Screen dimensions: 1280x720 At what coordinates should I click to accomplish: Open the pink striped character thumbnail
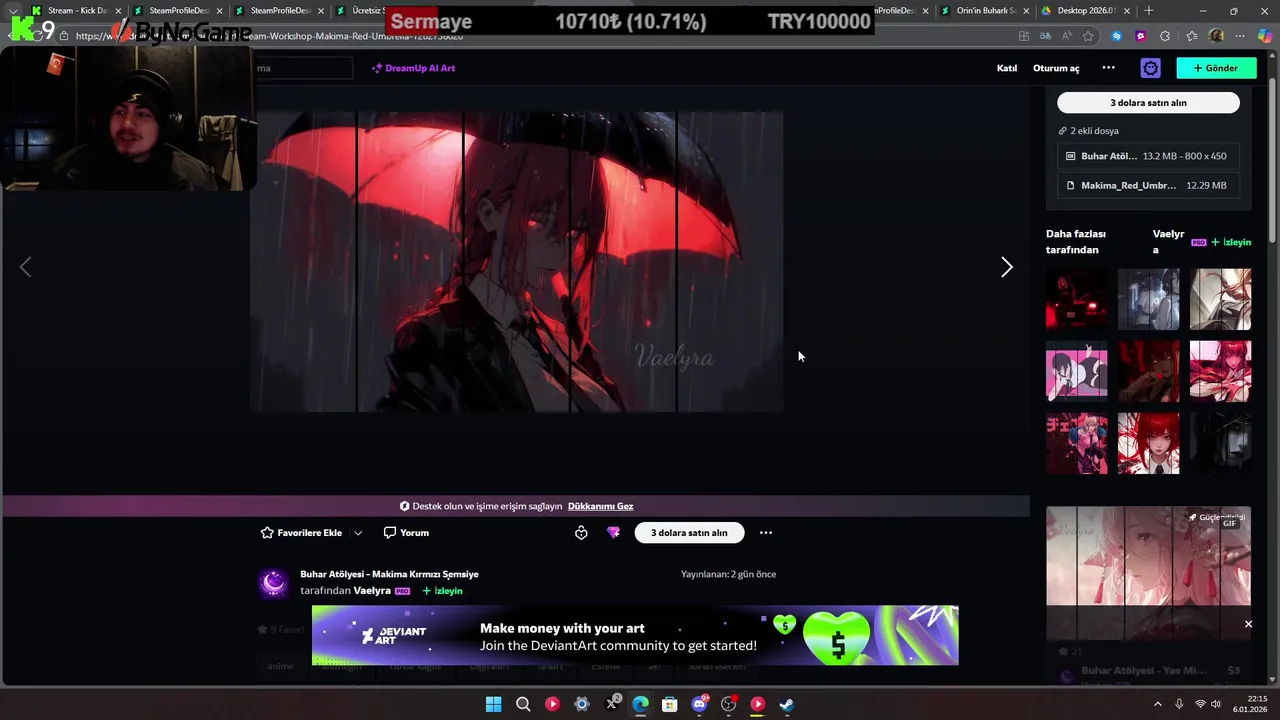[1076, 371]
